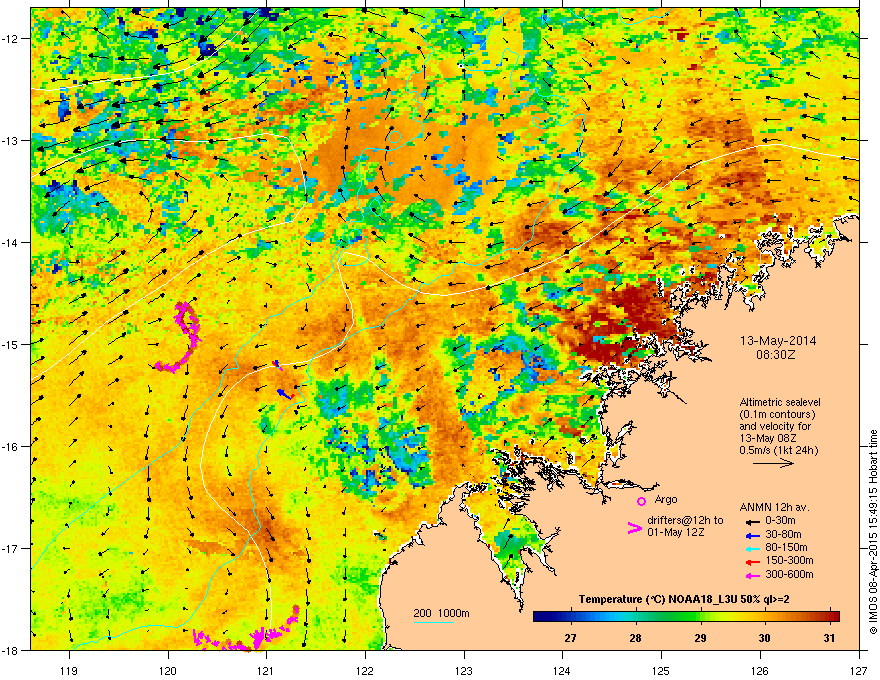Click the longitude axis label 119
880x680 pixels.
click(70, 670)
